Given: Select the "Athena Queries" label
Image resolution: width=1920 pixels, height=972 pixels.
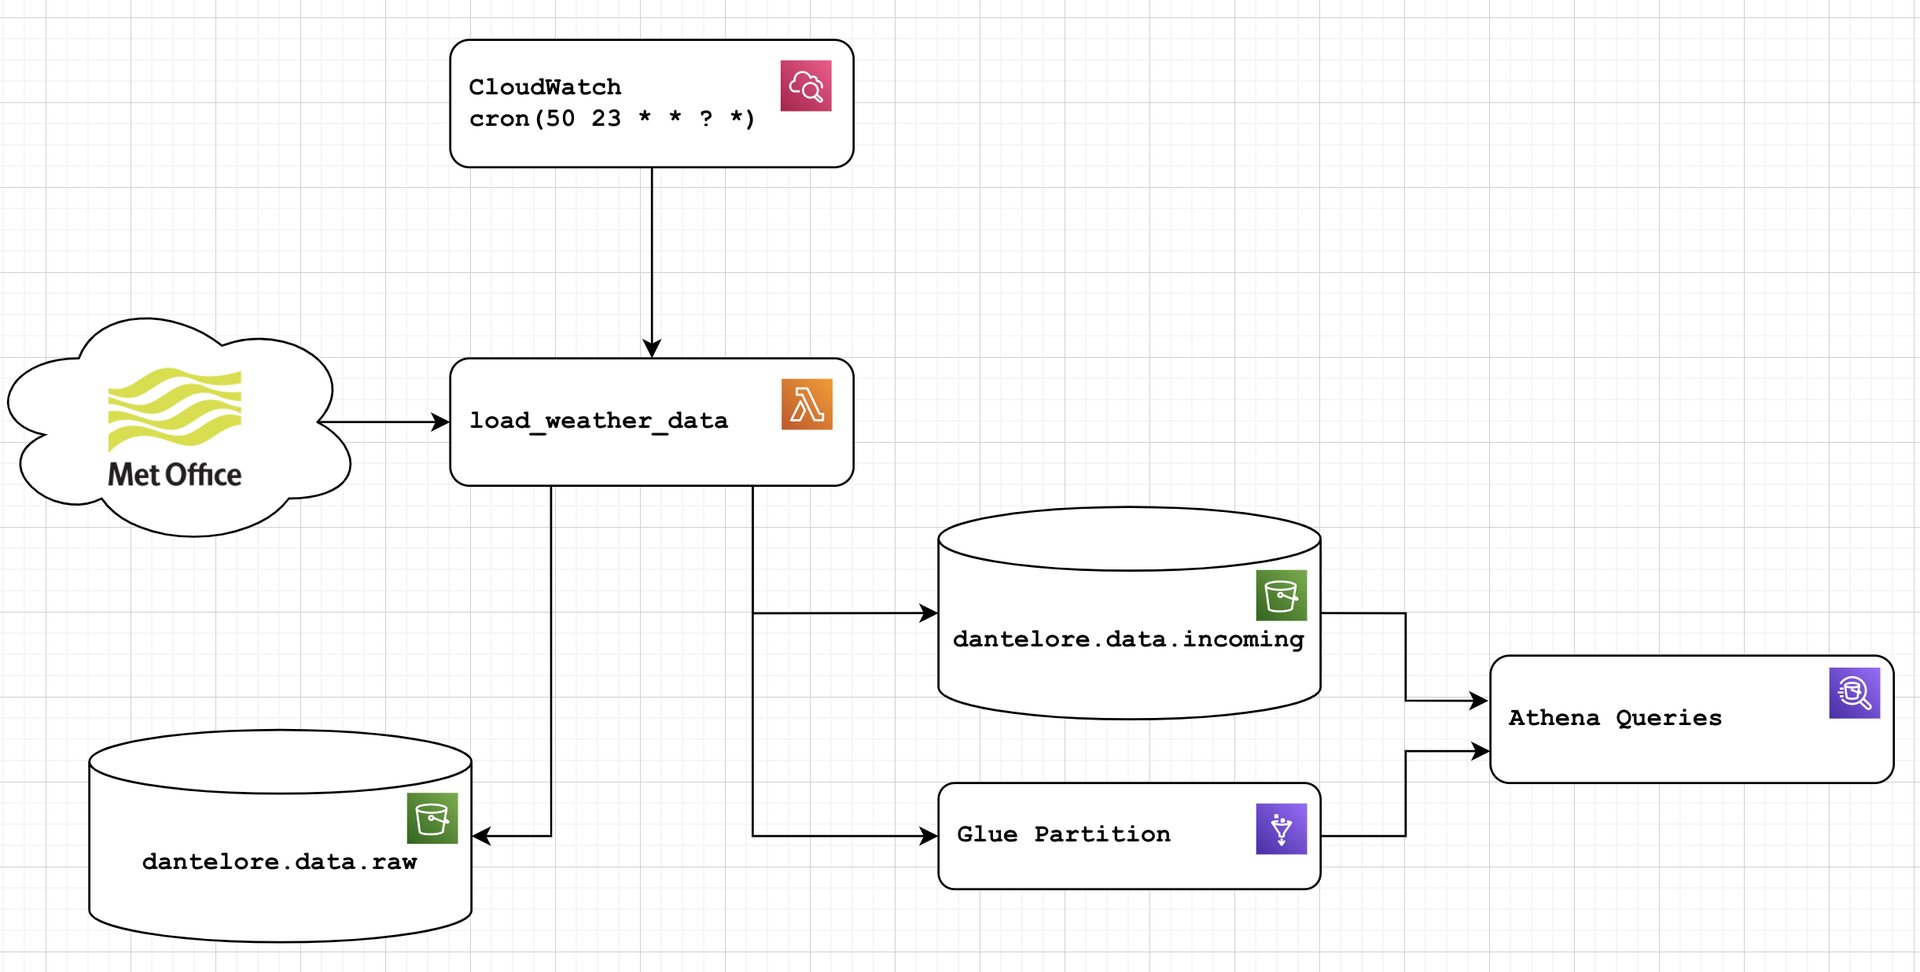Looking at the screenshot, I should click(1615, 718).
